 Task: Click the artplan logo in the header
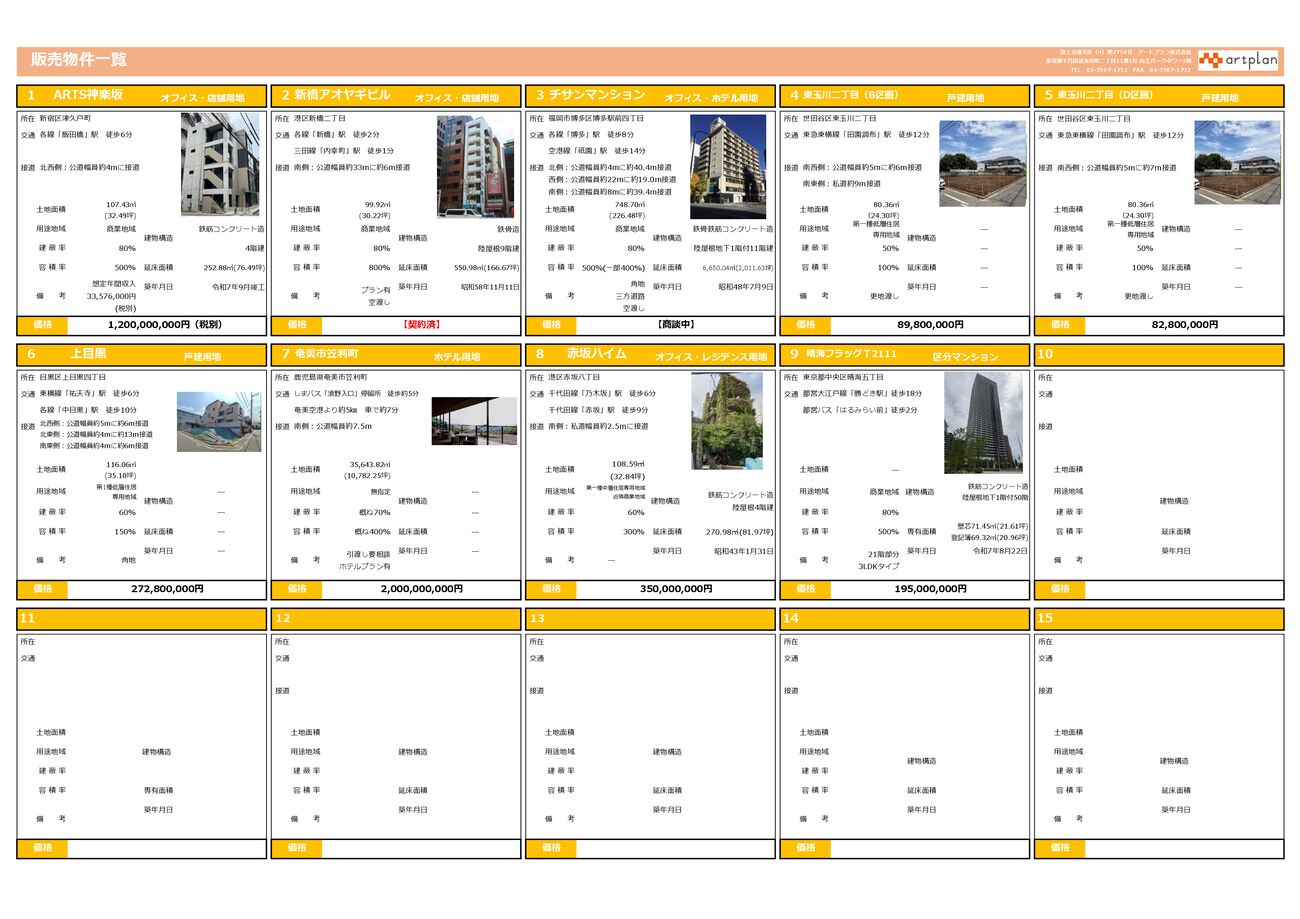[x=1238, y=60]
